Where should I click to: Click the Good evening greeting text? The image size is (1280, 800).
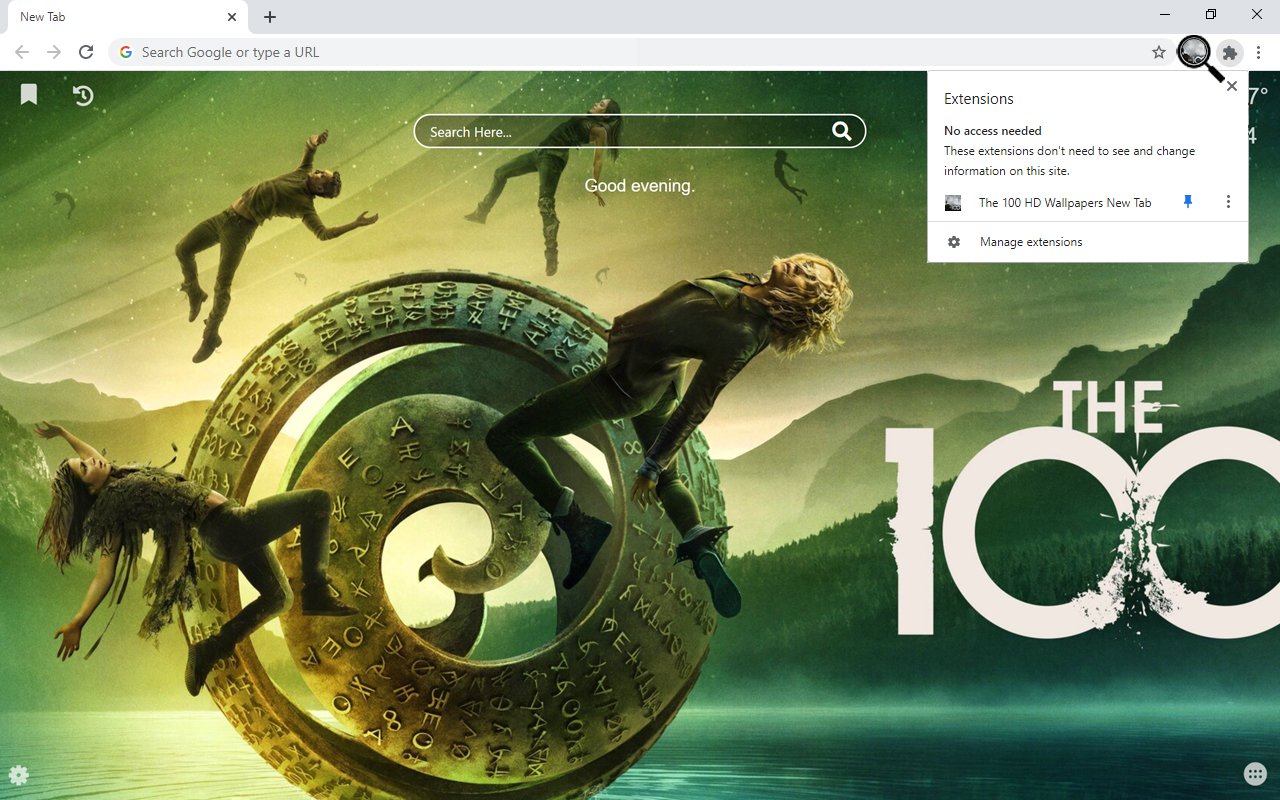pyautogui.click(x=640, y=186)
